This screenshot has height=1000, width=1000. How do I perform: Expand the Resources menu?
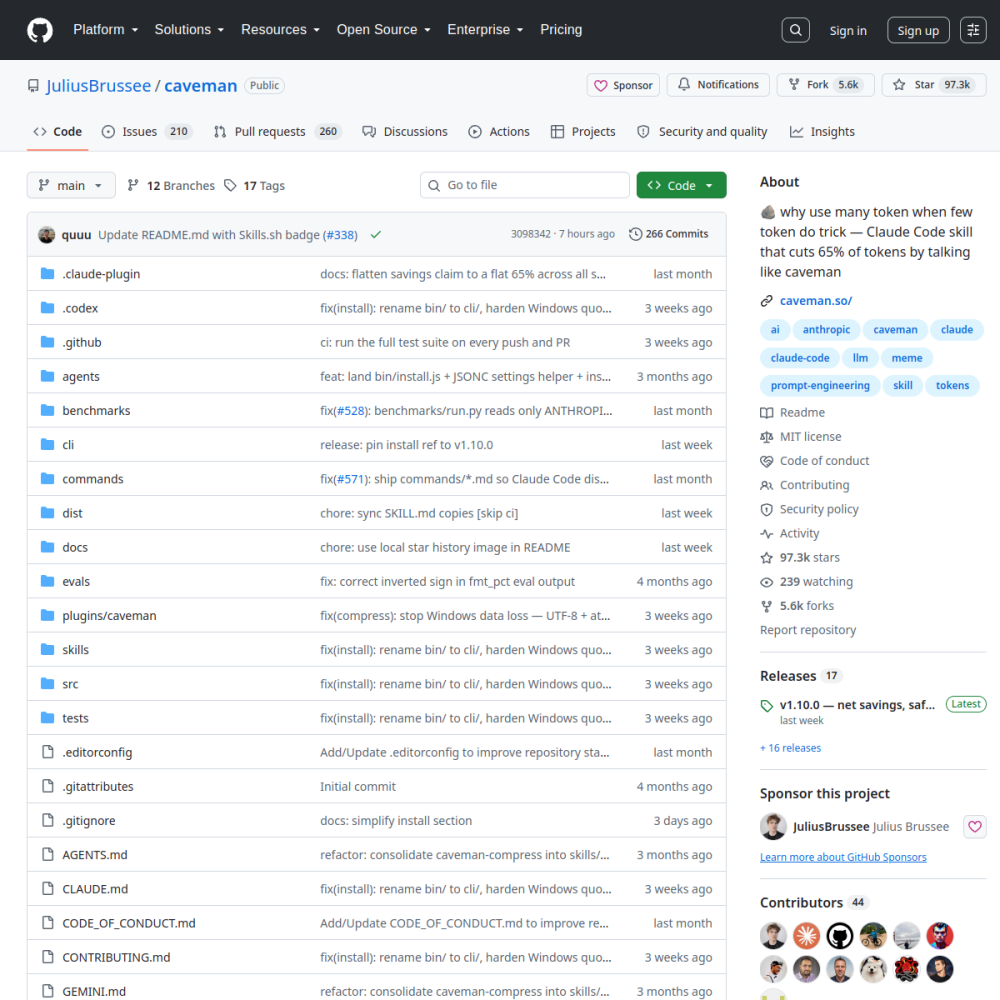point(280,29)
